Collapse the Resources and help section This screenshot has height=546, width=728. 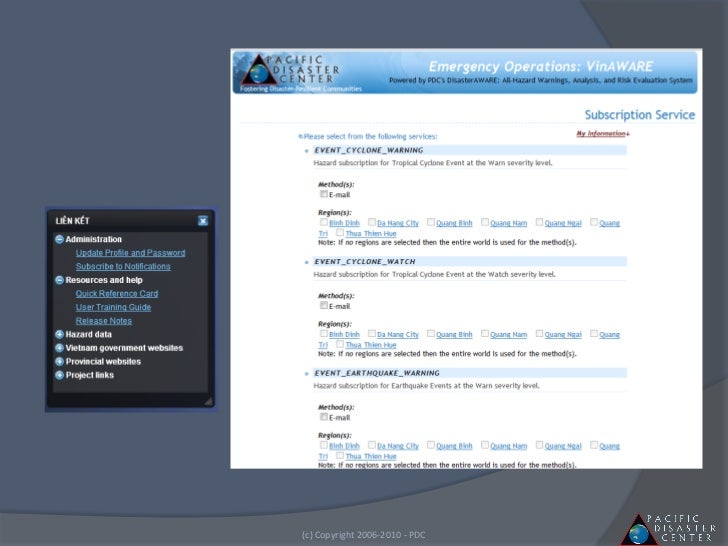[x=59, y=280]
